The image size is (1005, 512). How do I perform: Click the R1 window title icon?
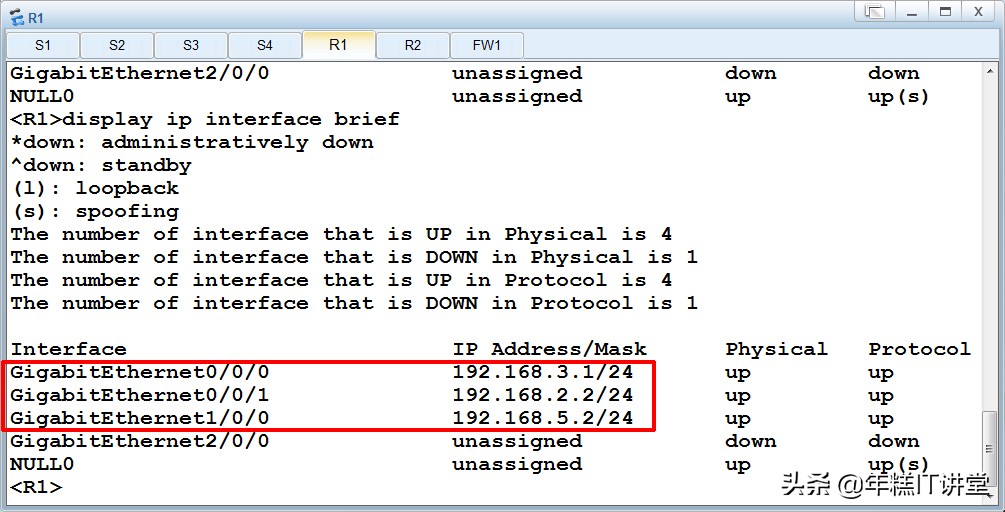pyautogui.click(x=16, y=19)
